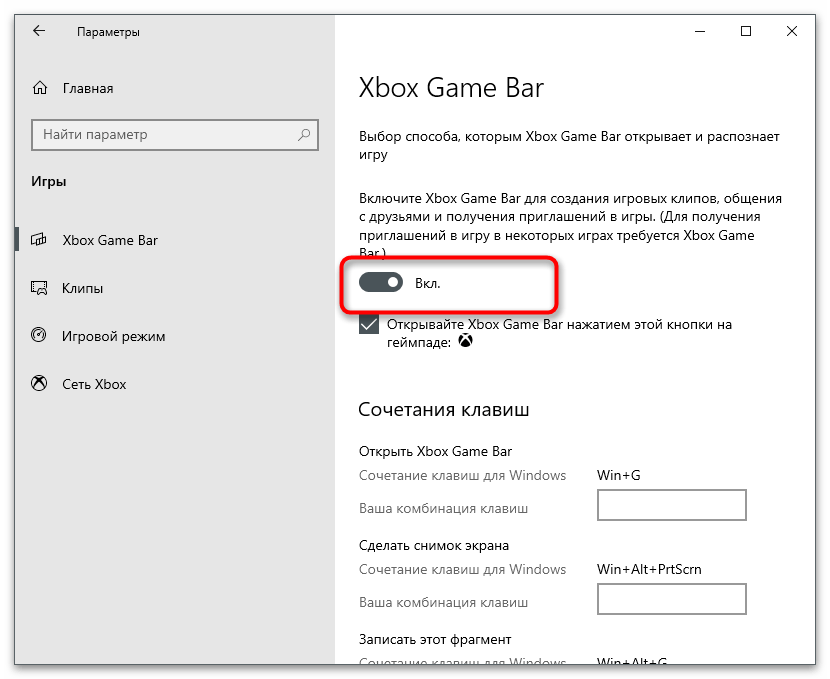Click the Игровой режим gauge icon
Screen dimensions: 830x679
39,336
